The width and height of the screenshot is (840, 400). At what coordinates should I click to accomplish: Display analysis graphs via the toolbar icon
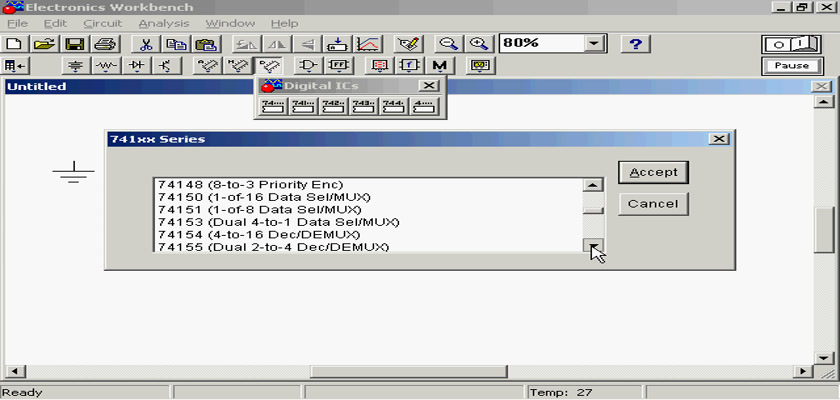(x=368, y=44)
